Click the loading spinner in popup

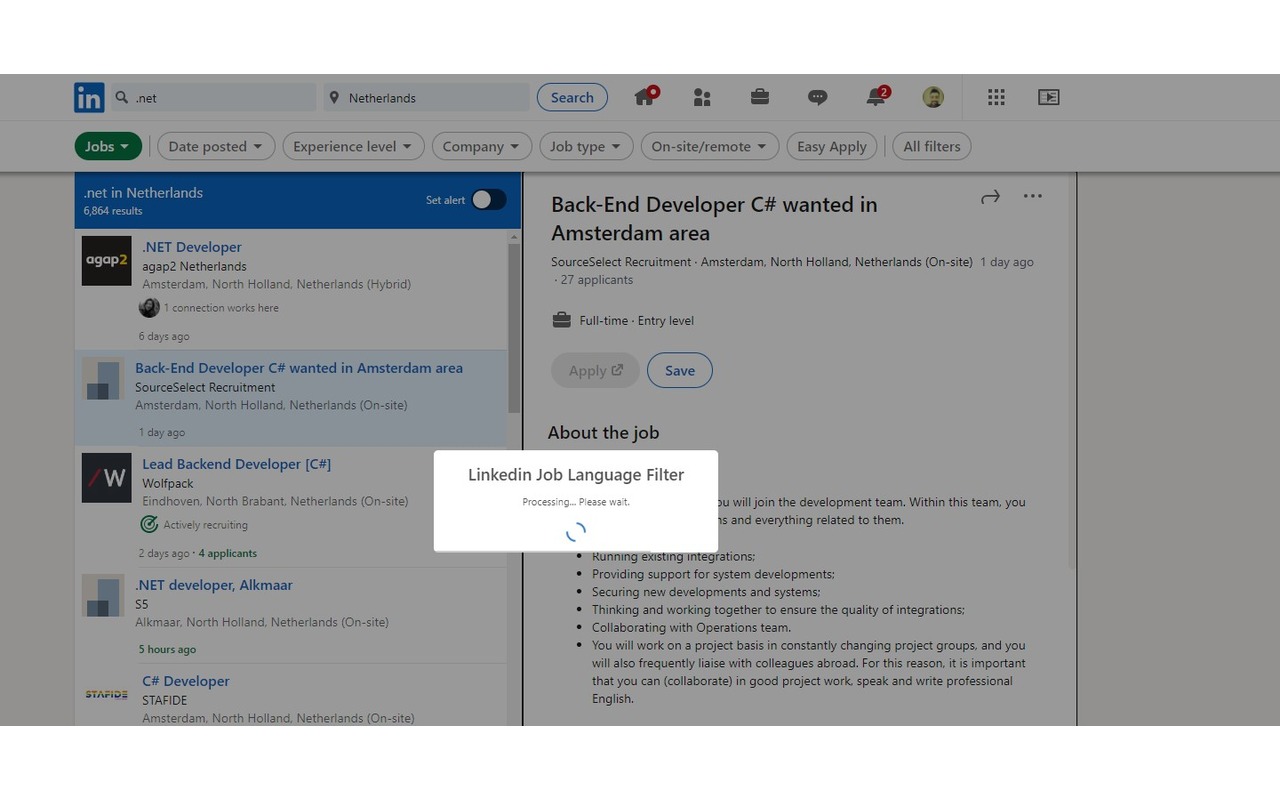(576, 532)
